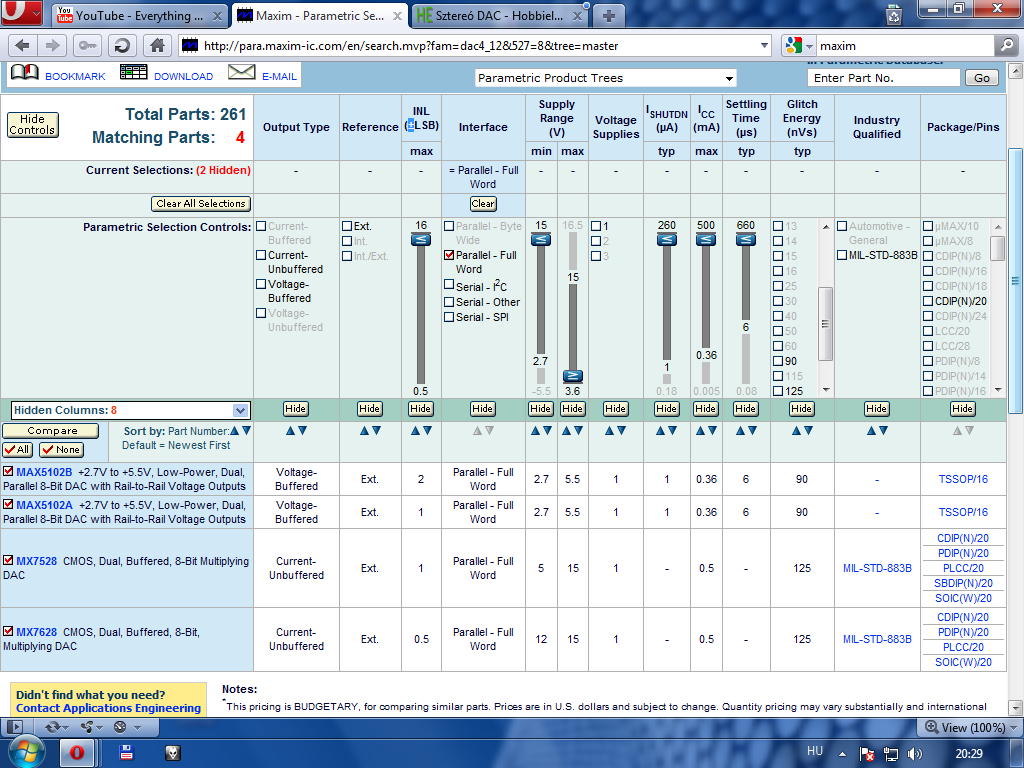
Task: Go to the browser home page icon
Action: 157,46
